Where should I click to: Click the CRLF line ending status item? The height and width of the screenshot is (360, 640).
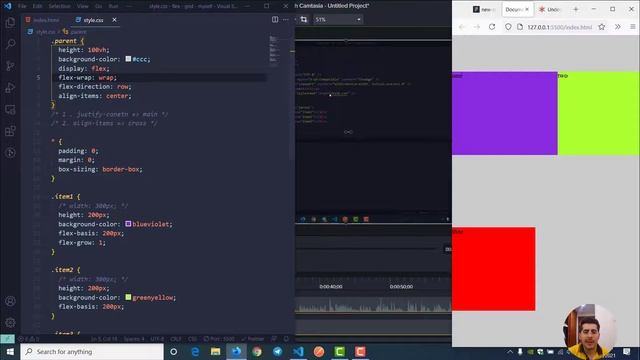176,339
